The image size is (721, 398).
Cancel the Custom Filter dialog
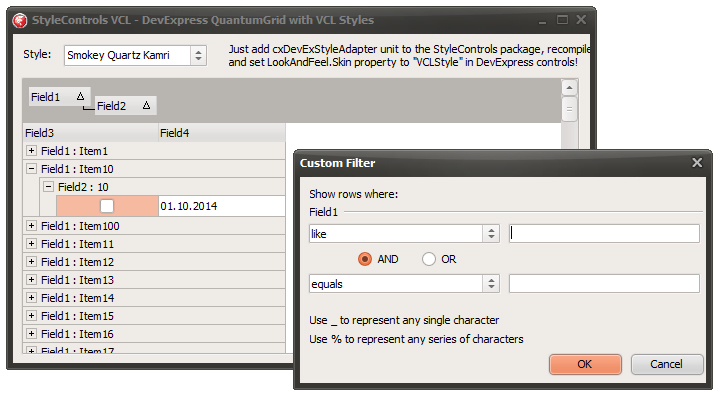[x=667, y=364]
